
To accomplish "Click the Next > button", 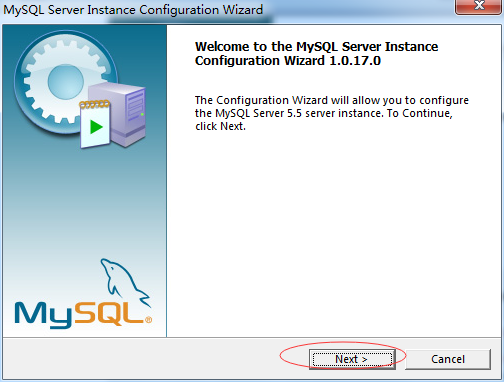I will pyautogui.click(x=352, y=359).
